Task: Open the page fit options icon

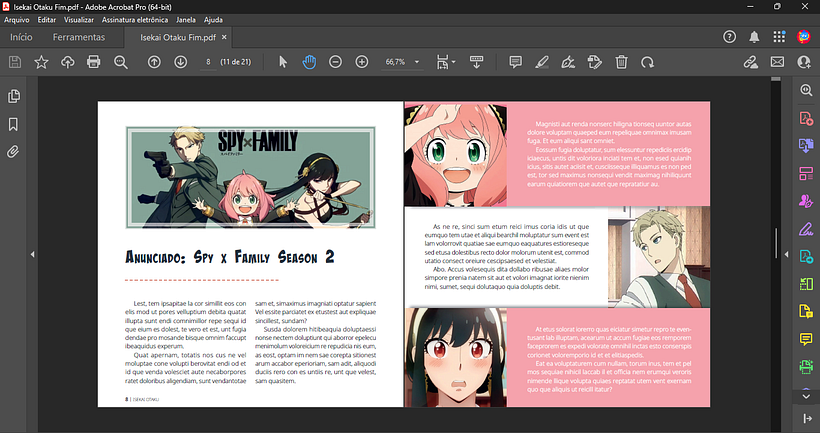Action: (x=445, y=62)
